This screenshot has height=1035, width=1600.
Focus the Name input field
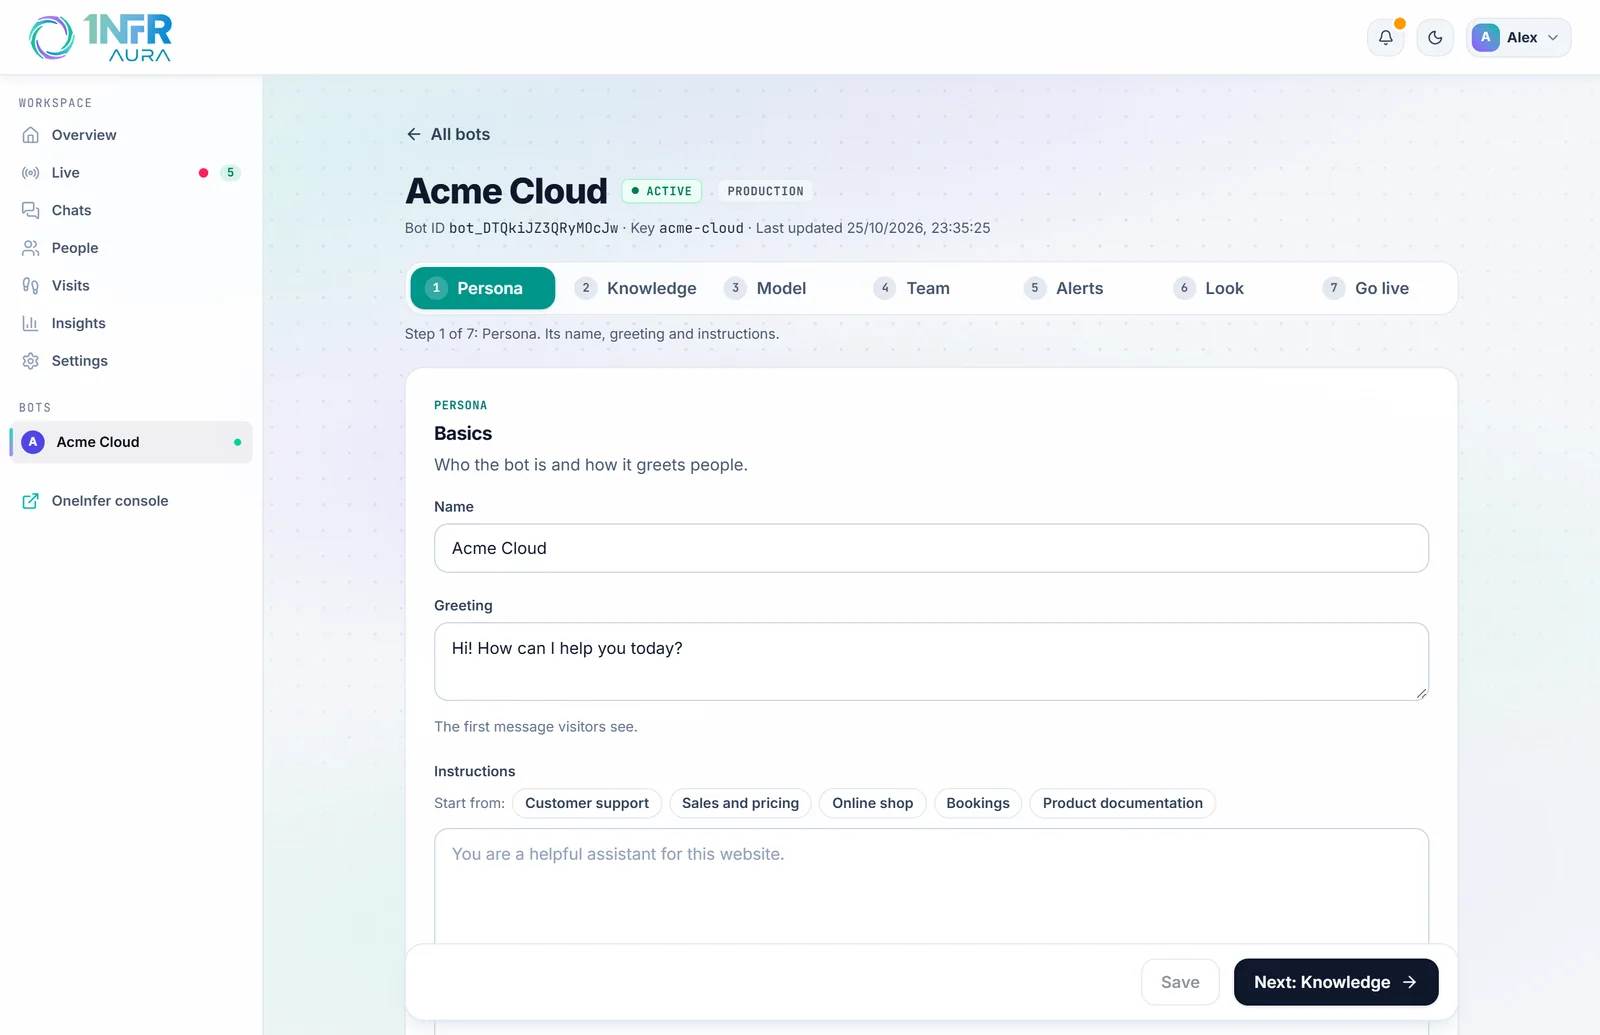coord(931,548)
